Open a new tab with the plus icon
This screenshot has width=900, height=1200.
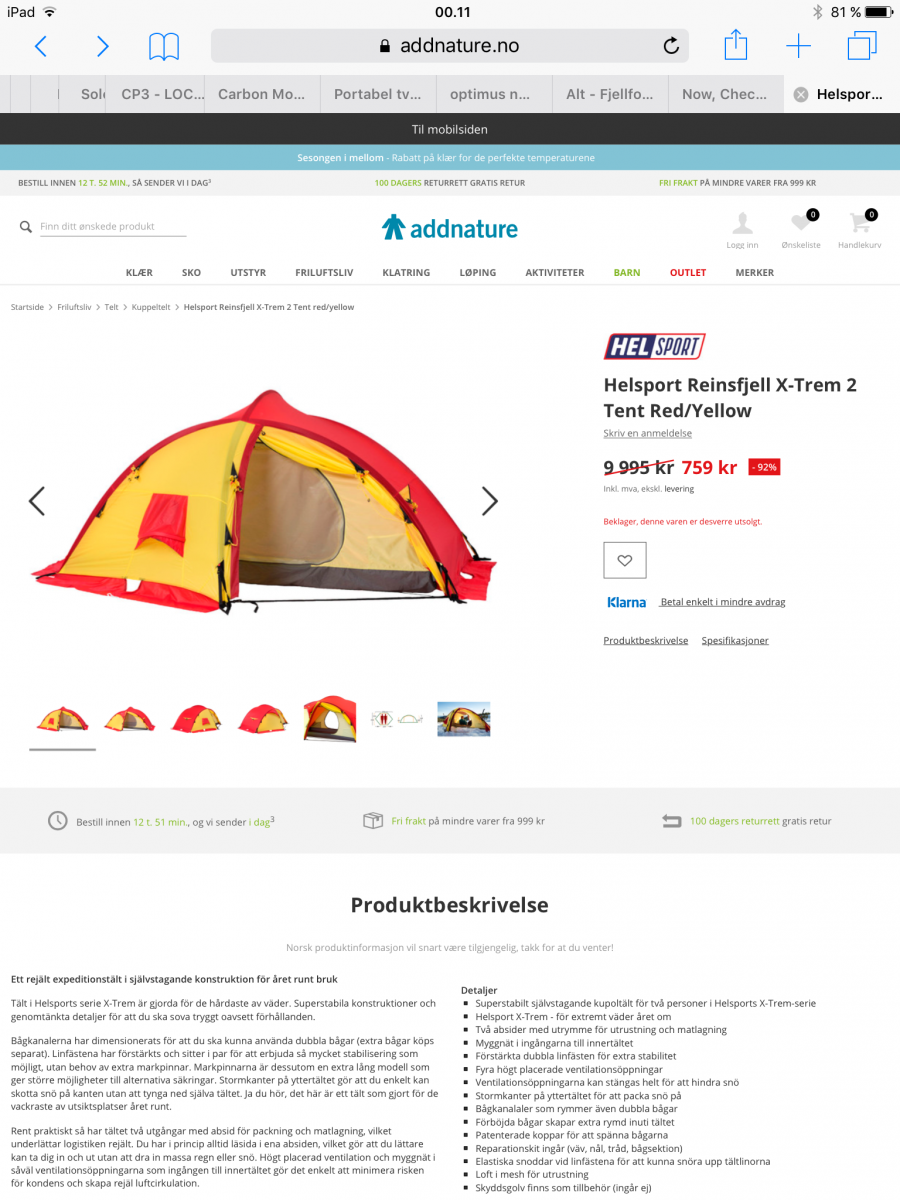tap(798, 46)
